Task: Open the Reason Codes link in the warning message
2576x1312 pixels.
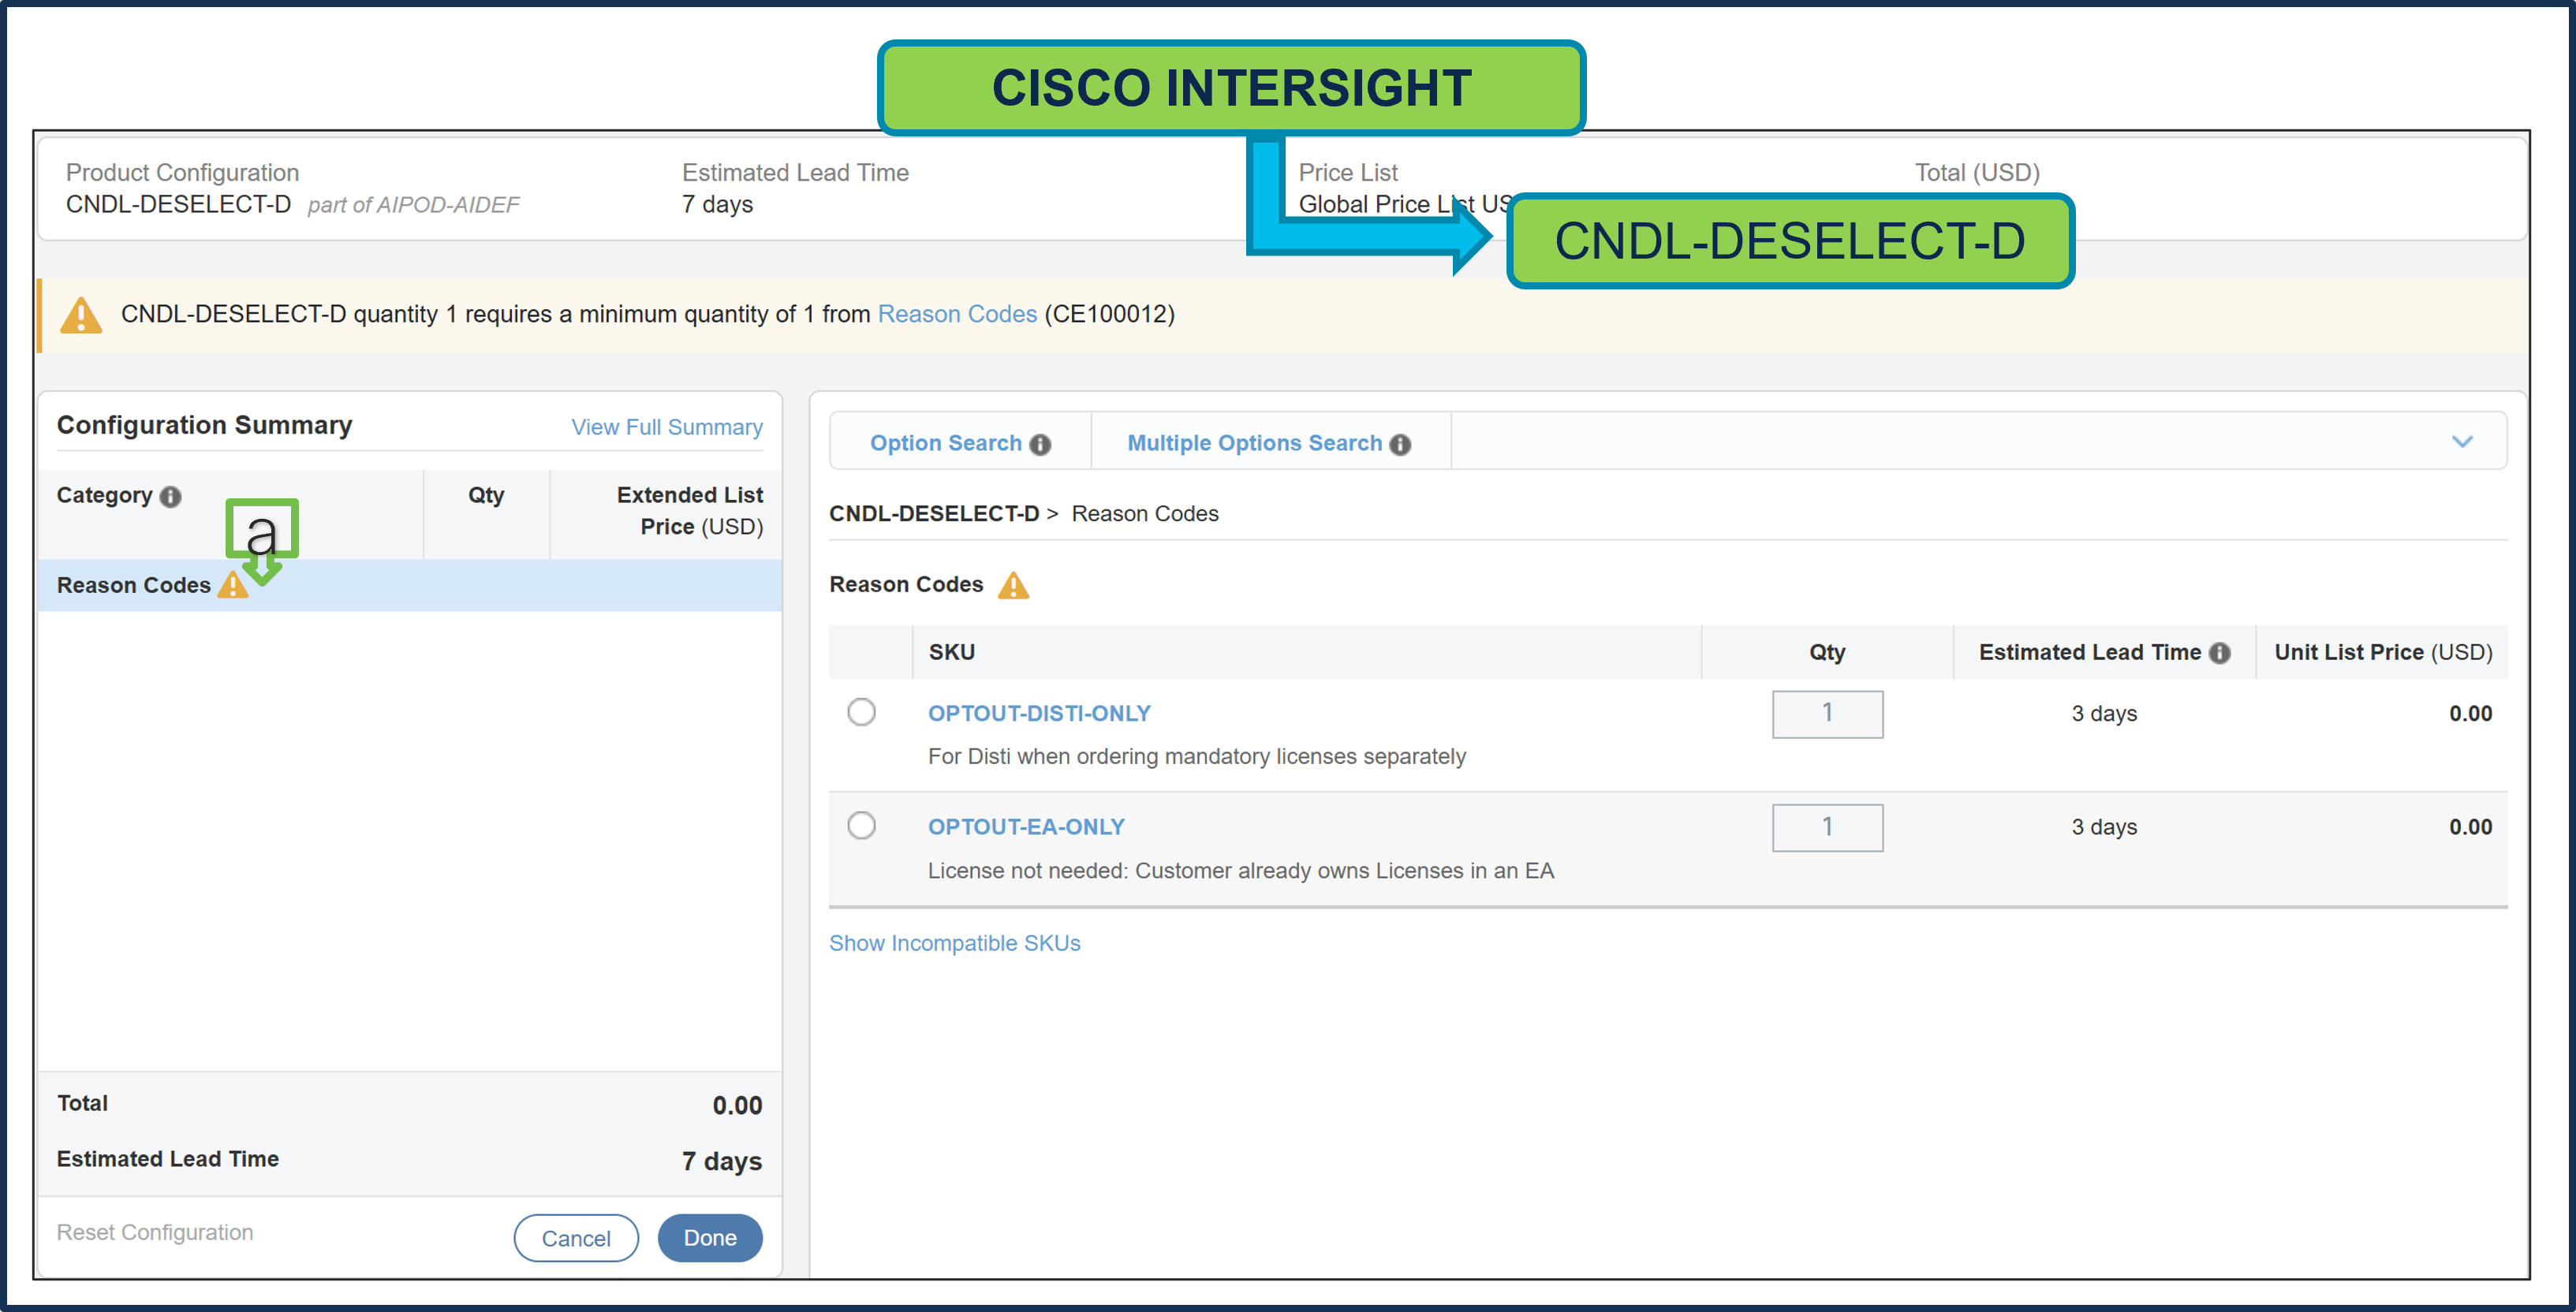Action: coord(957,313)
